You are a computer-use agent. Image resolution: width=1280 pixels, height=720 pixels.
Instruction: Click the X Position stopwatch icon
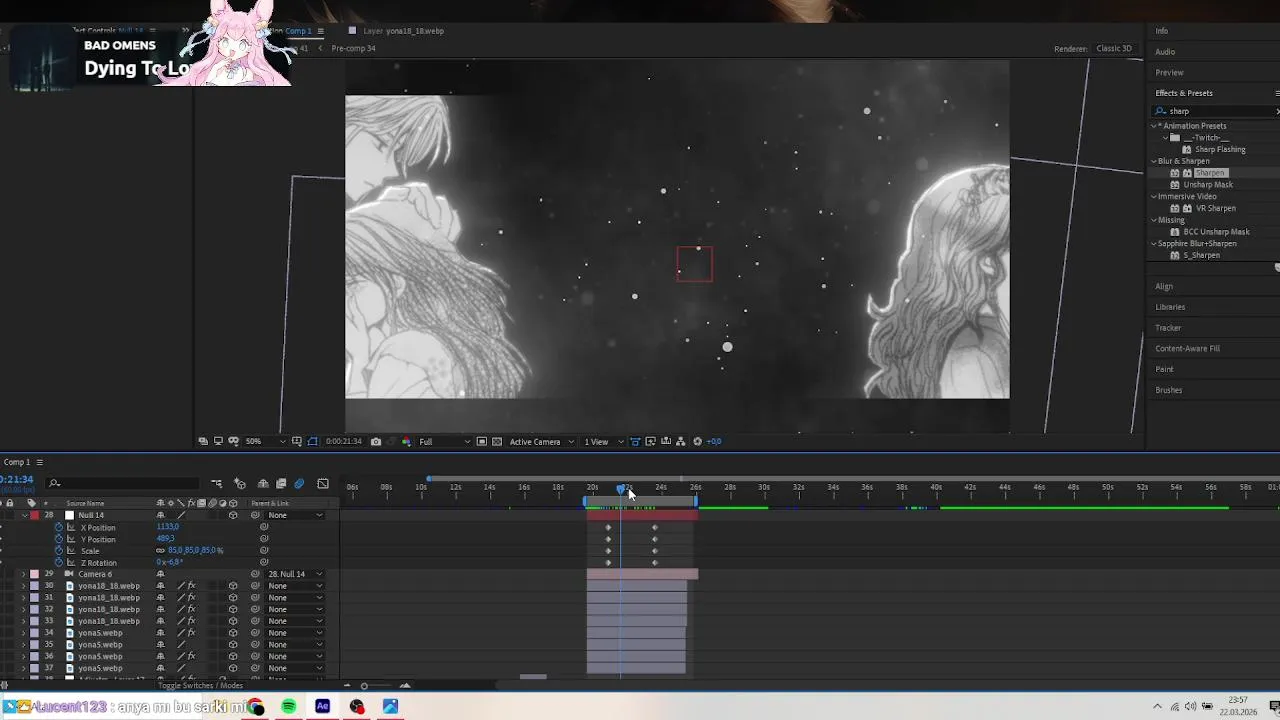pos(58,527)
